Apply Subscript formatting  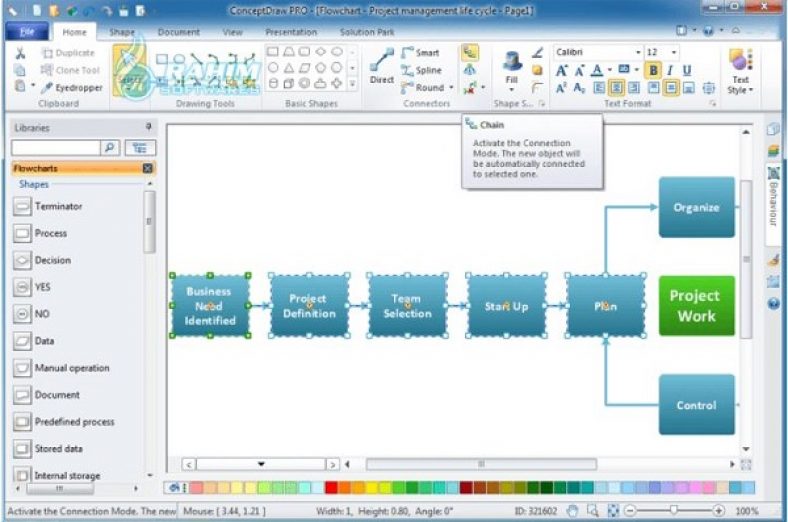tap(579, 88)
